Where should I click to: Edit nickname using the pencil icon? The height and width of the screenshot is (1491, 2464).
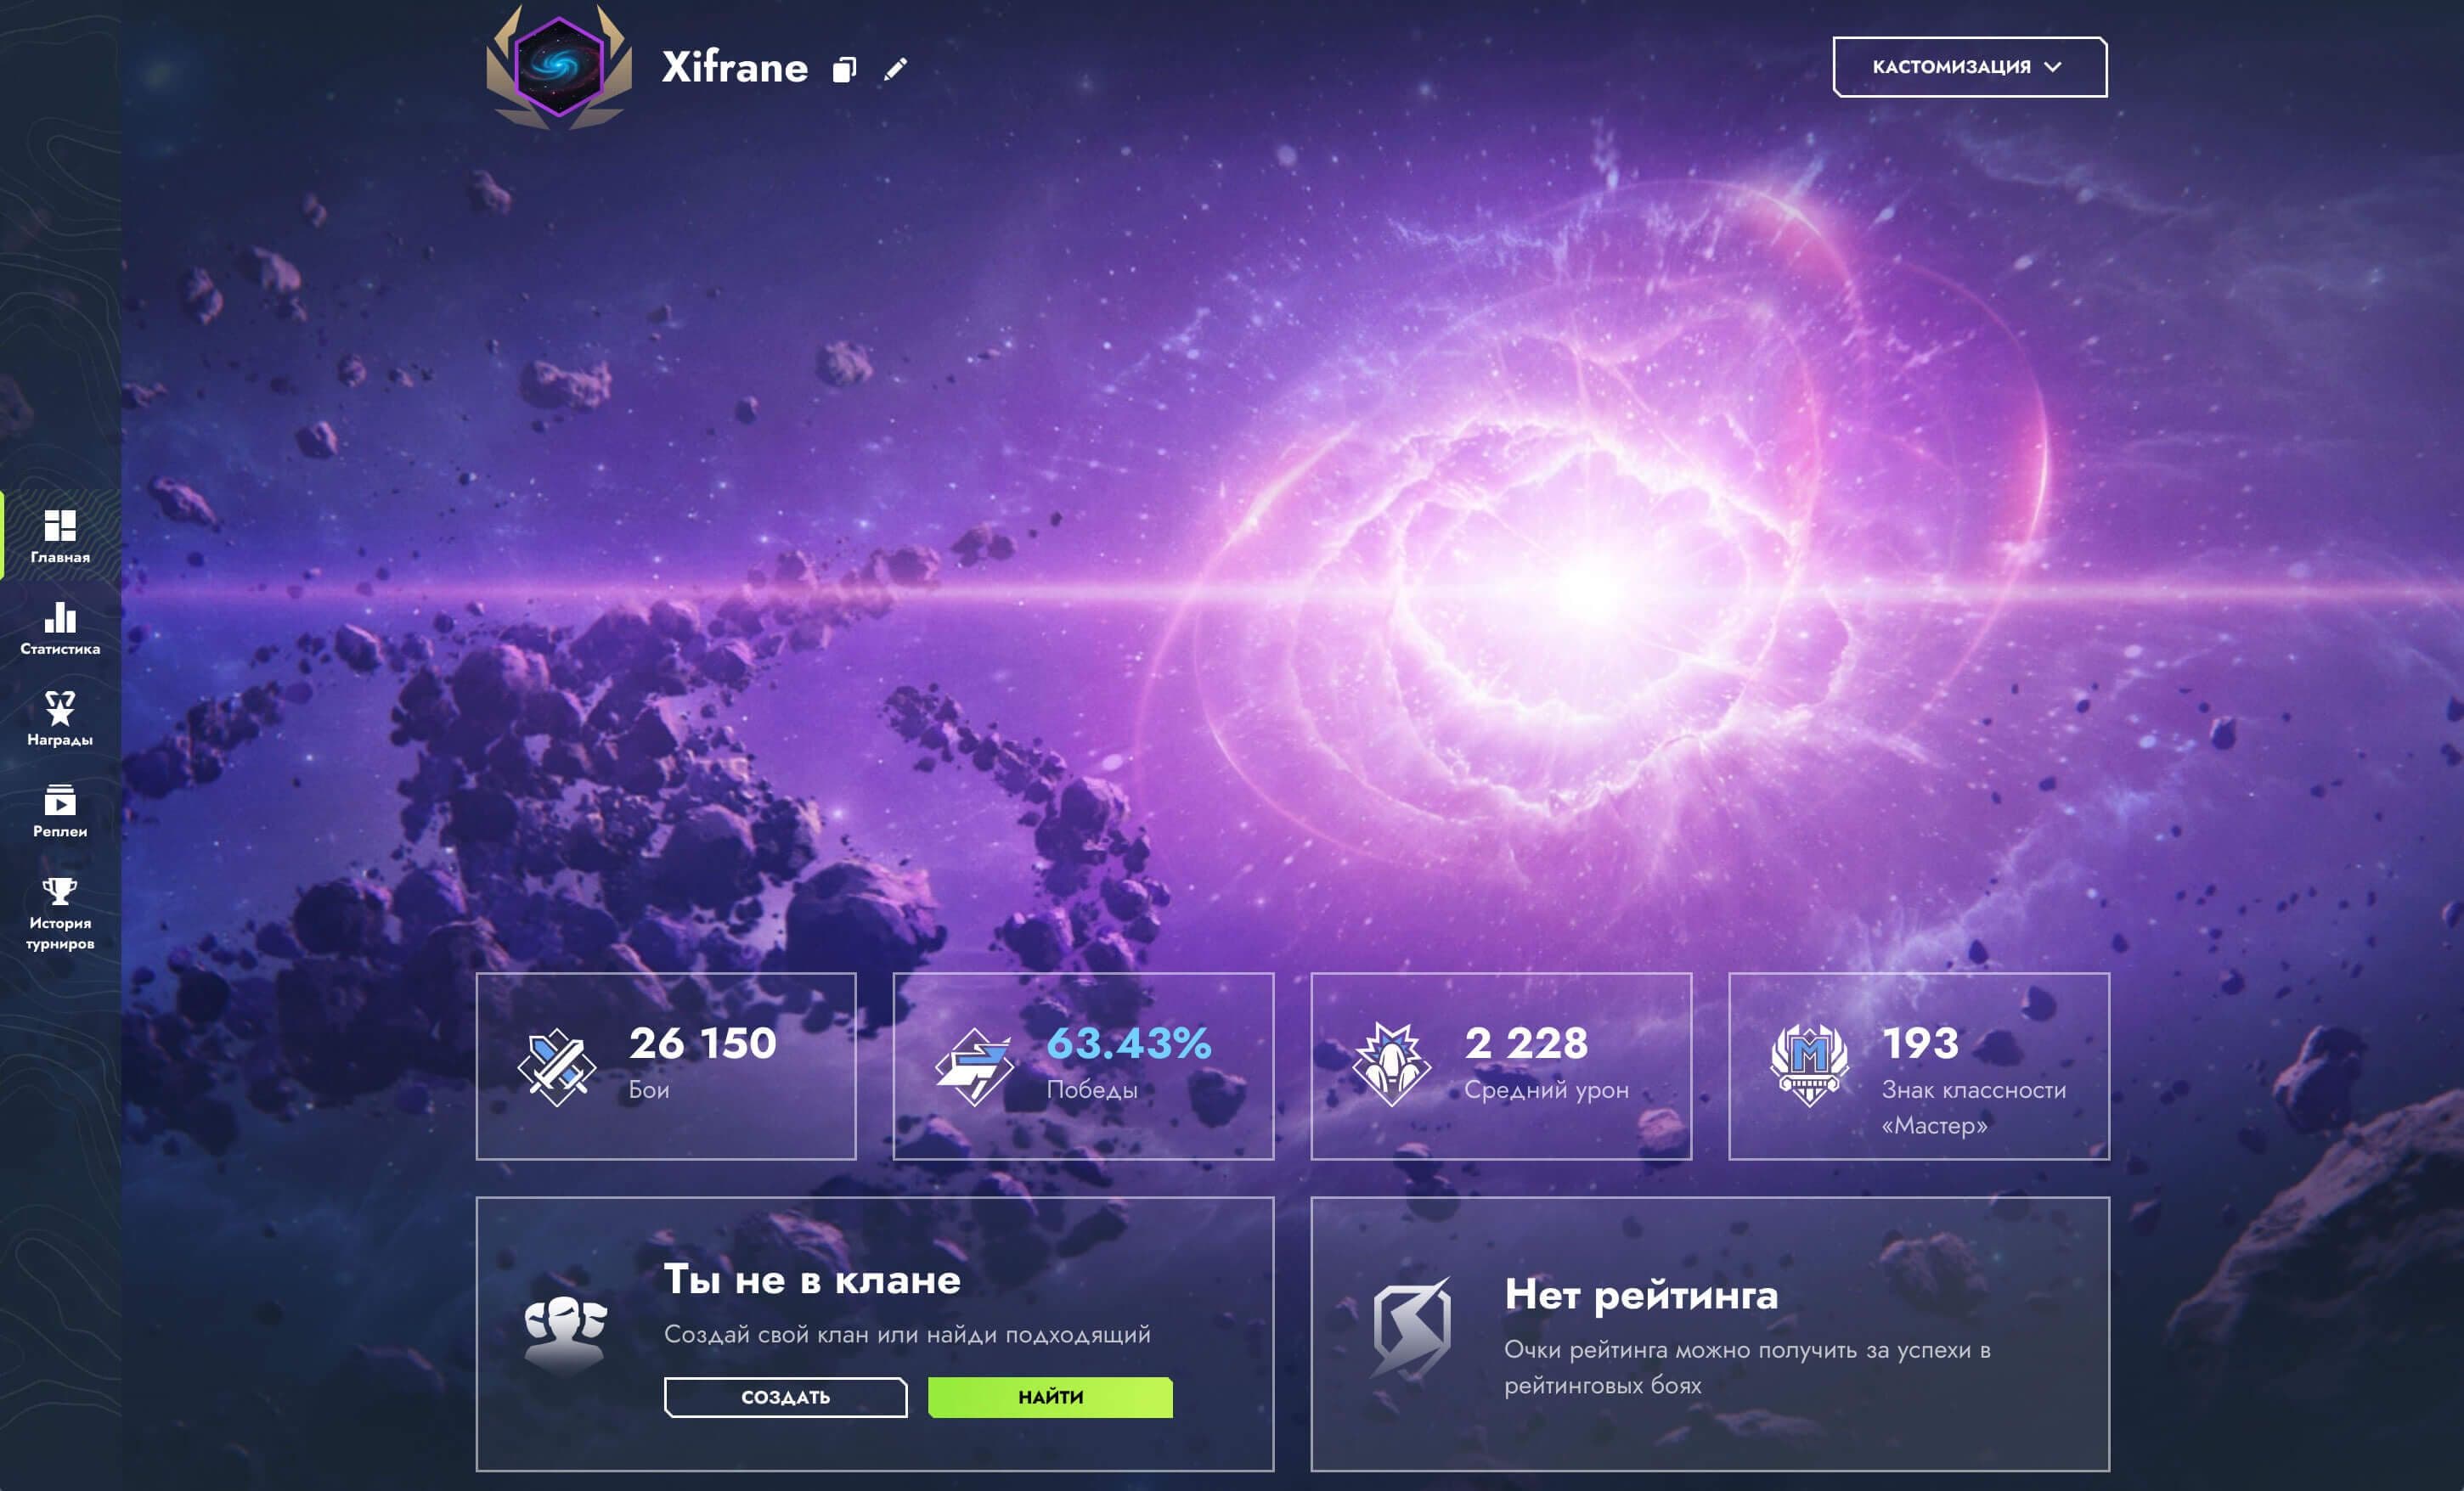(896, 69)
